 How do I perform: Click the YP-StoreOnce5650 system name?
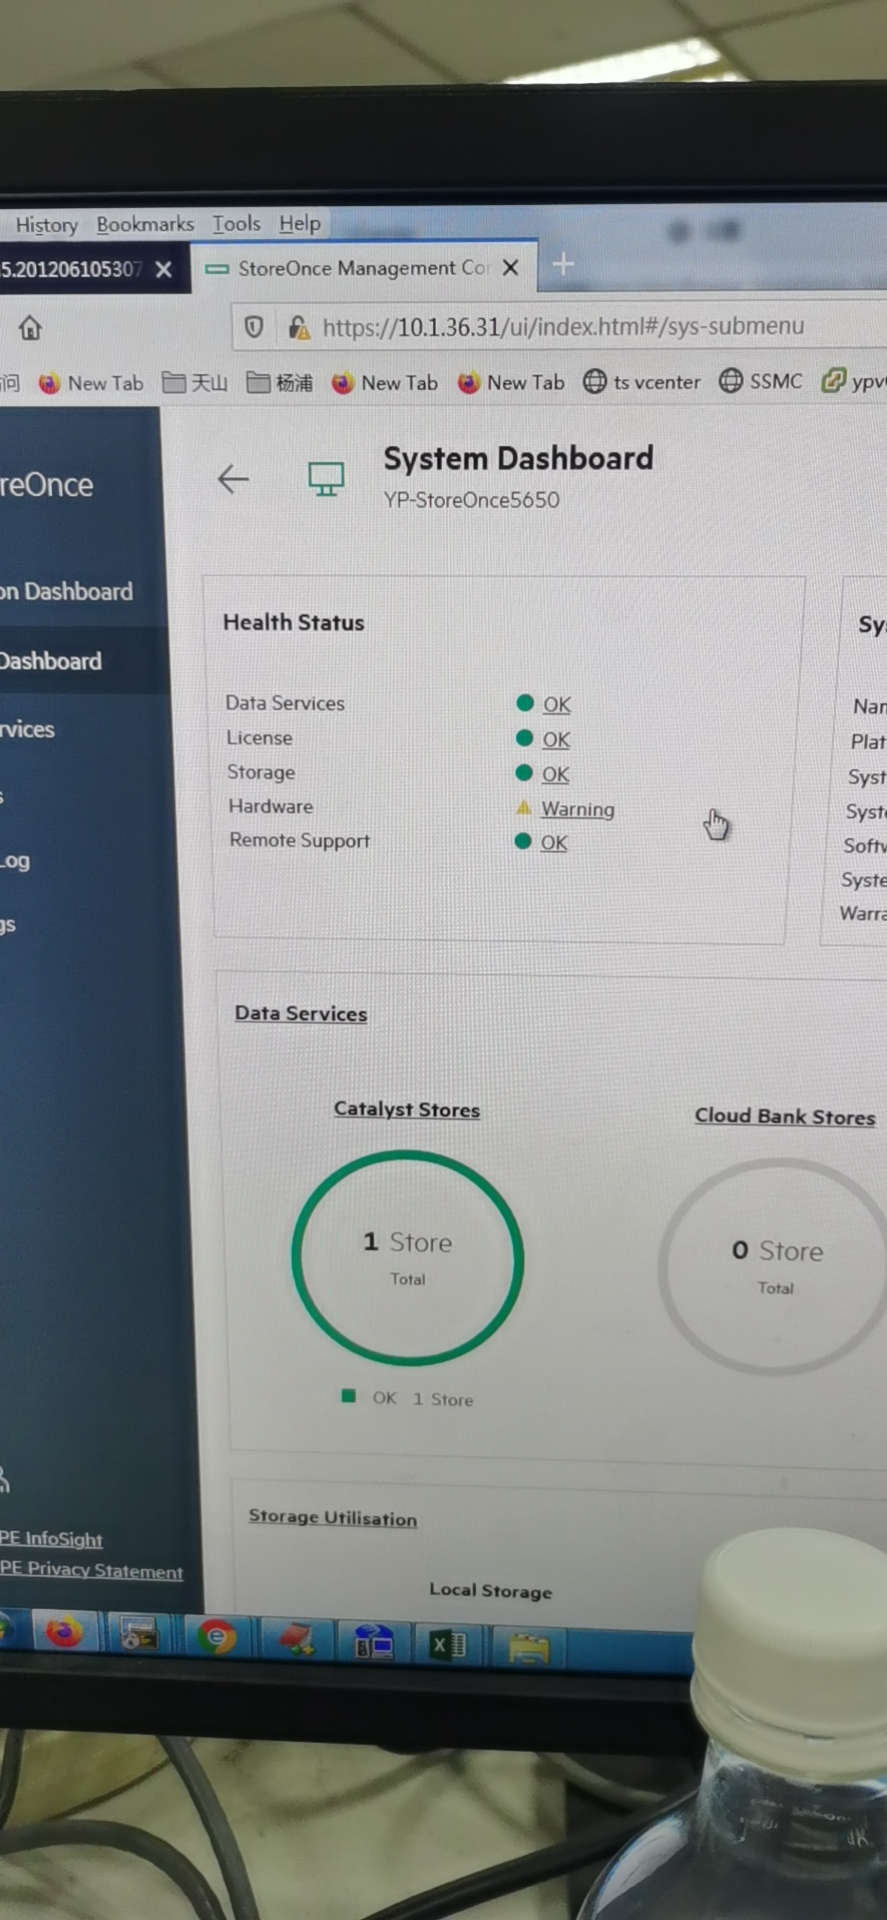[x=471, y=499]
